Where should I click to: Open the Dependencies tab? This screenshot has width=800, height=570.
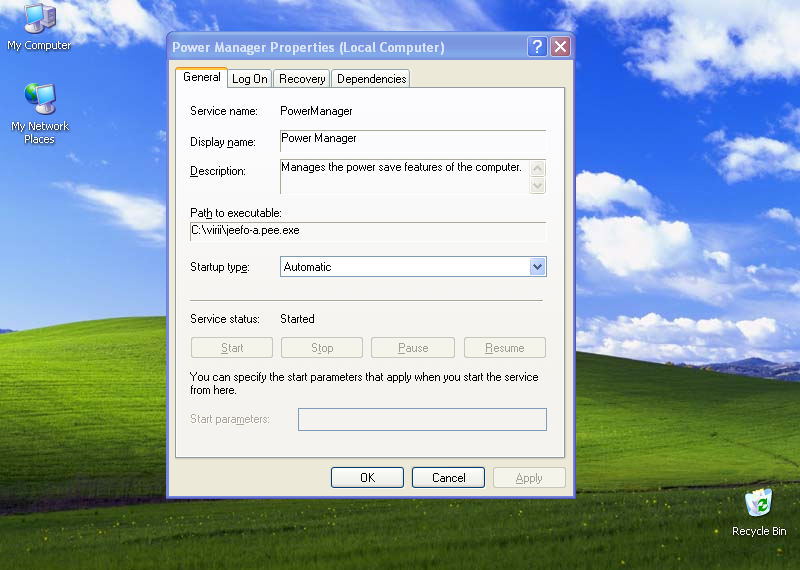[x=371, y=79]
